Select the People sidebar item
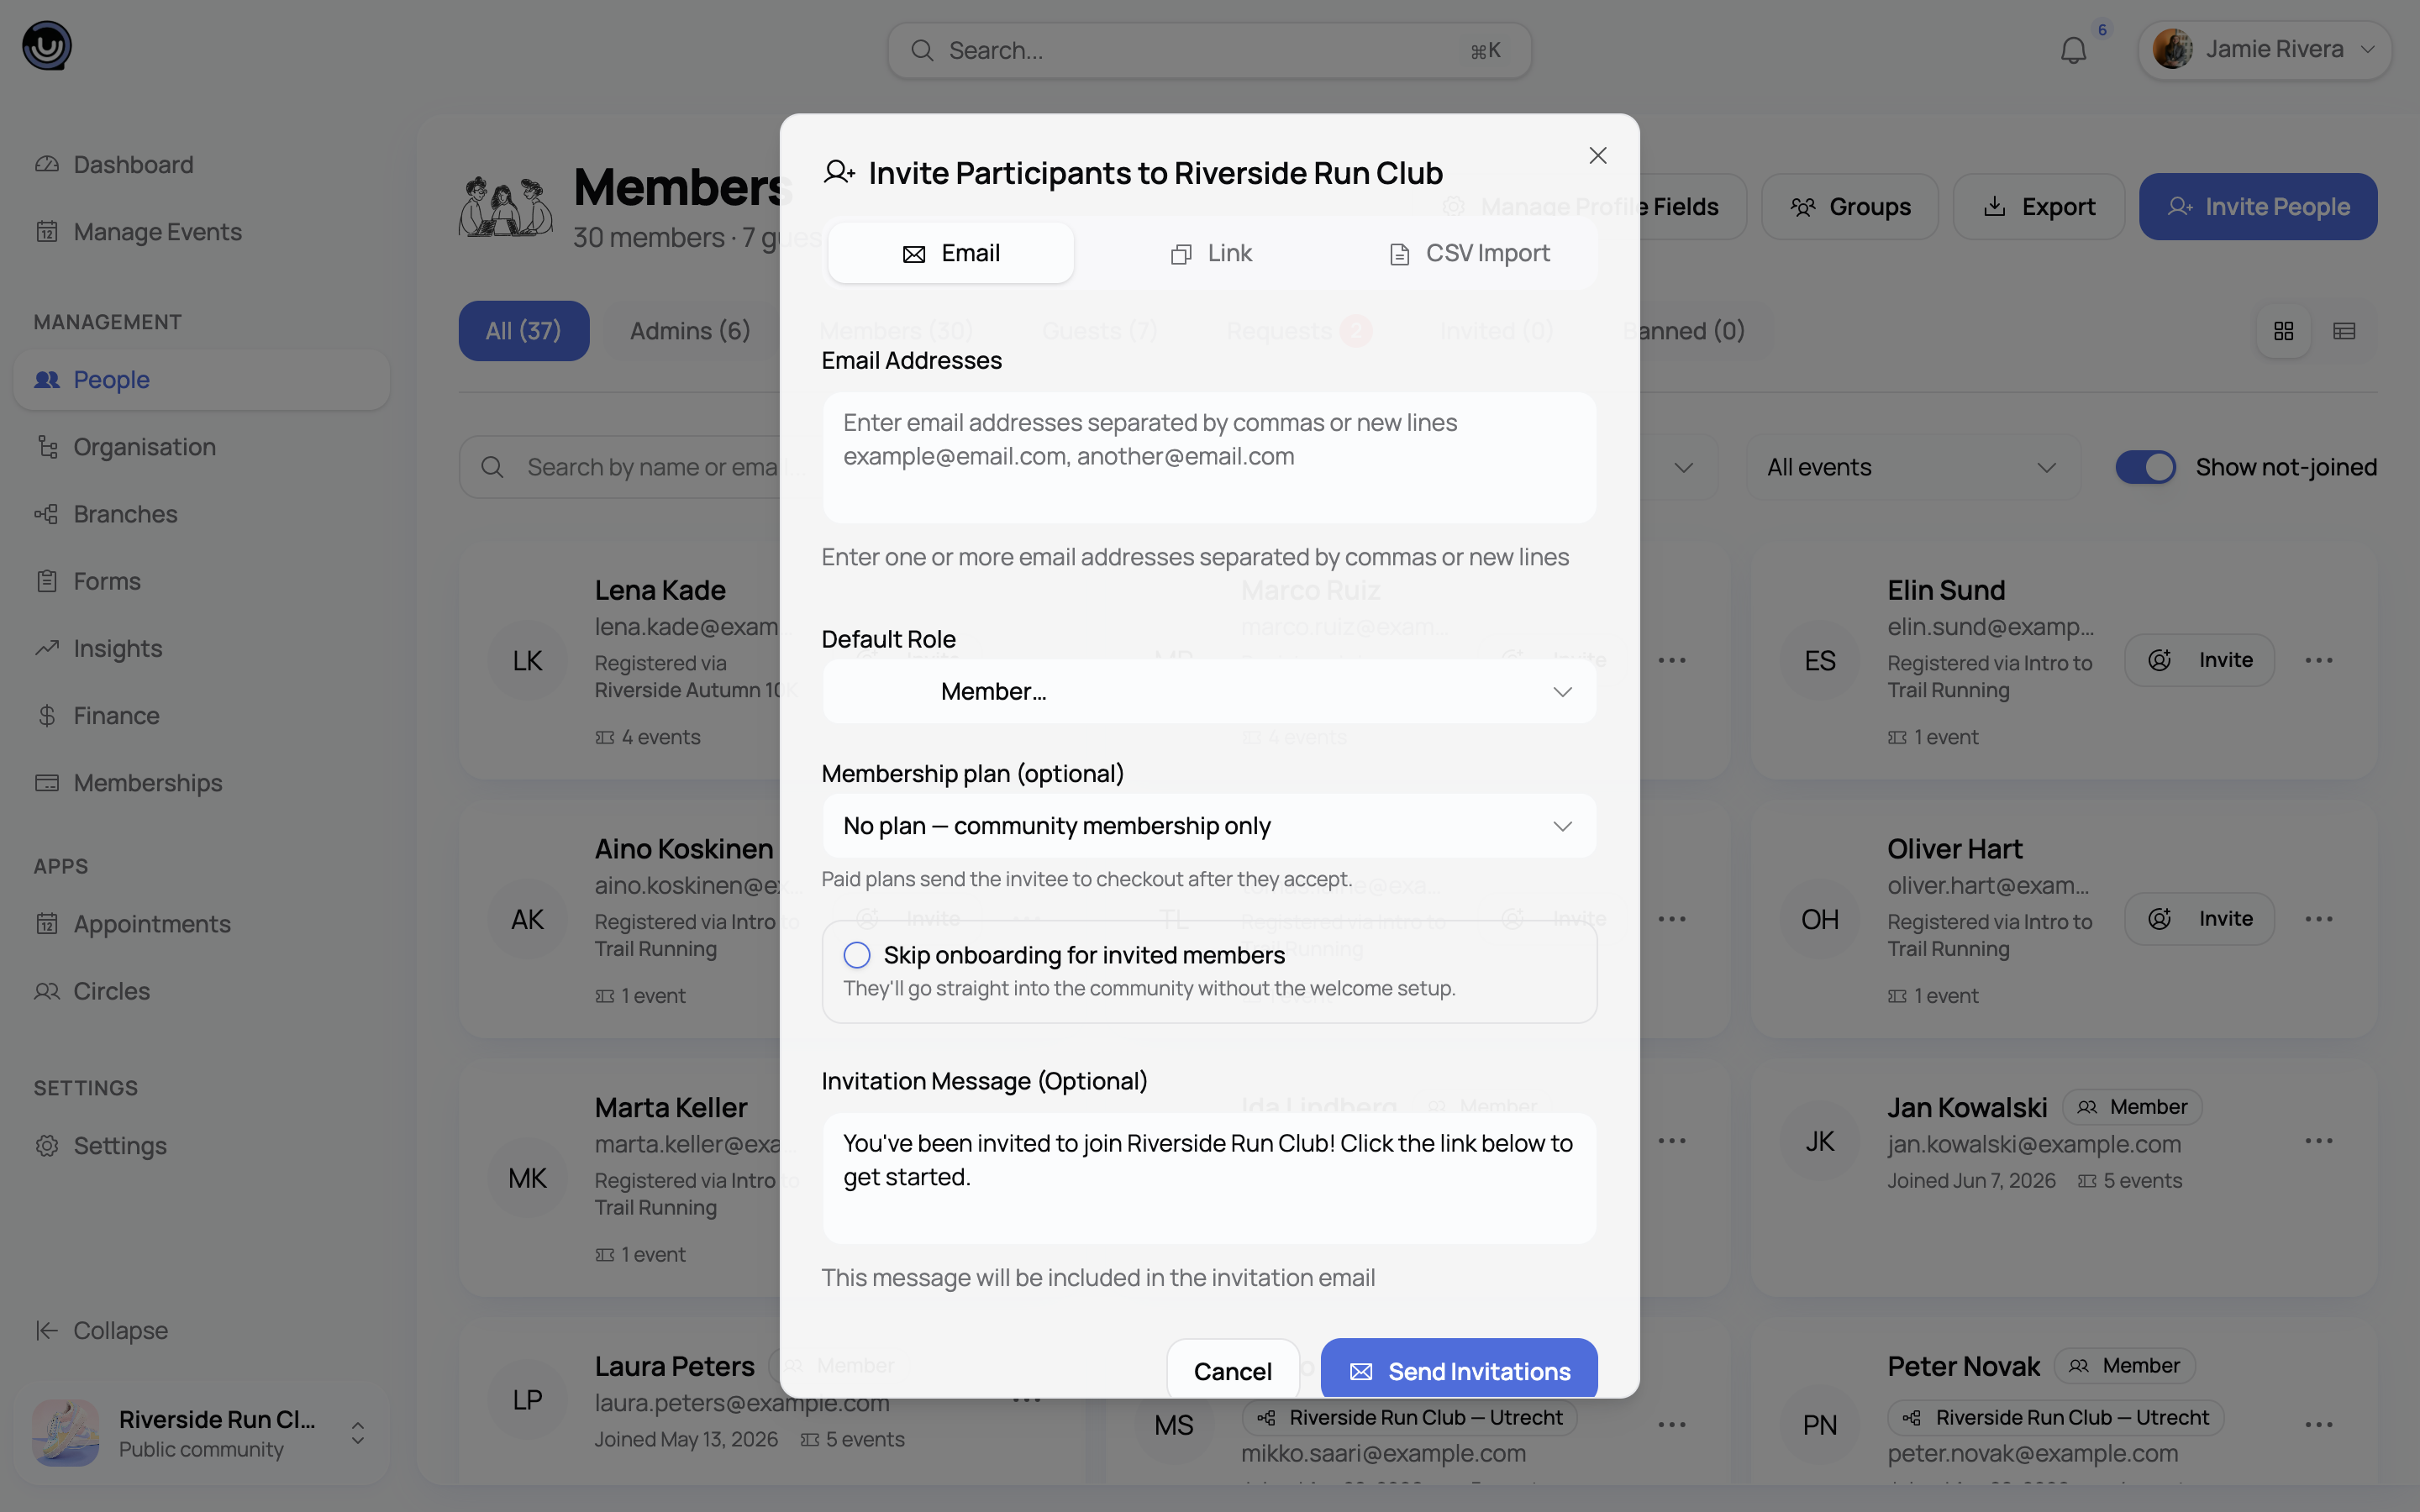 pos(202,380)
